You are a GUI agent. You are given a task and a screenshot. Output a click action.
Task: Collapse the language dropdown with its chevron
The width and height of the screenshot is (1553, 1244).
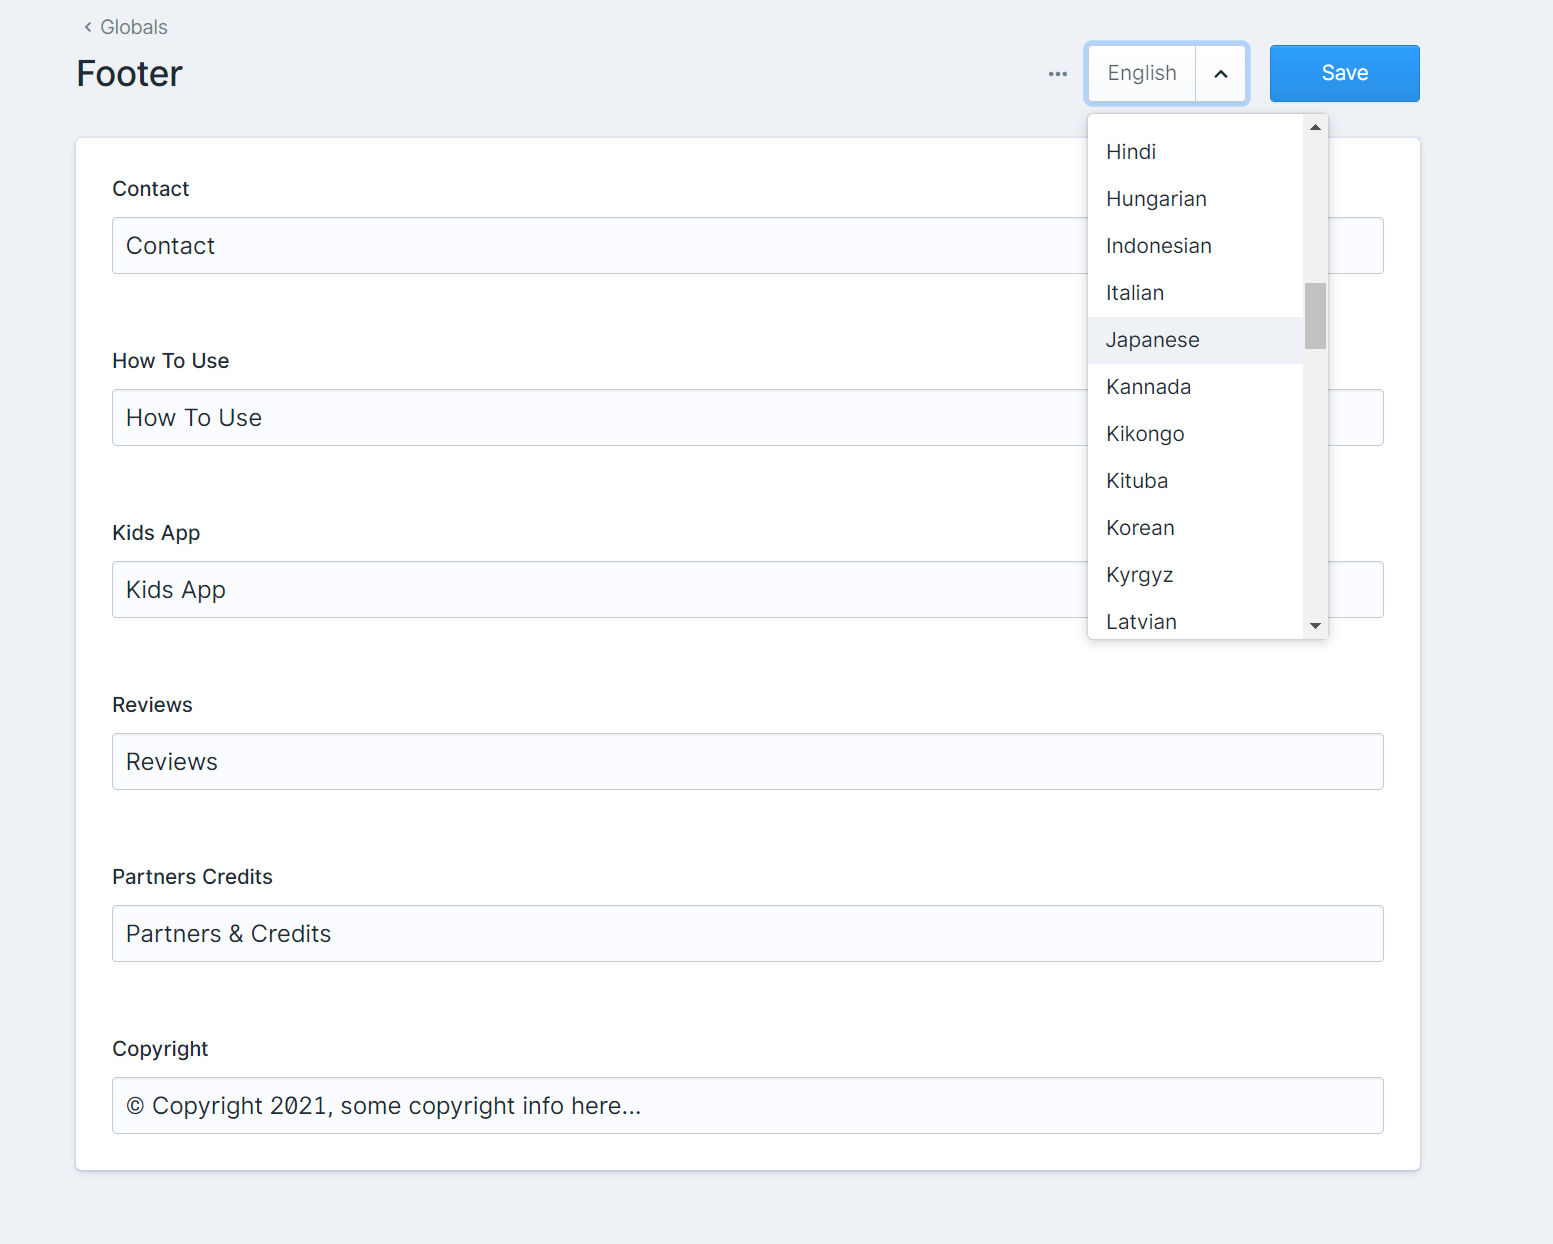(x=1220, y=73)
